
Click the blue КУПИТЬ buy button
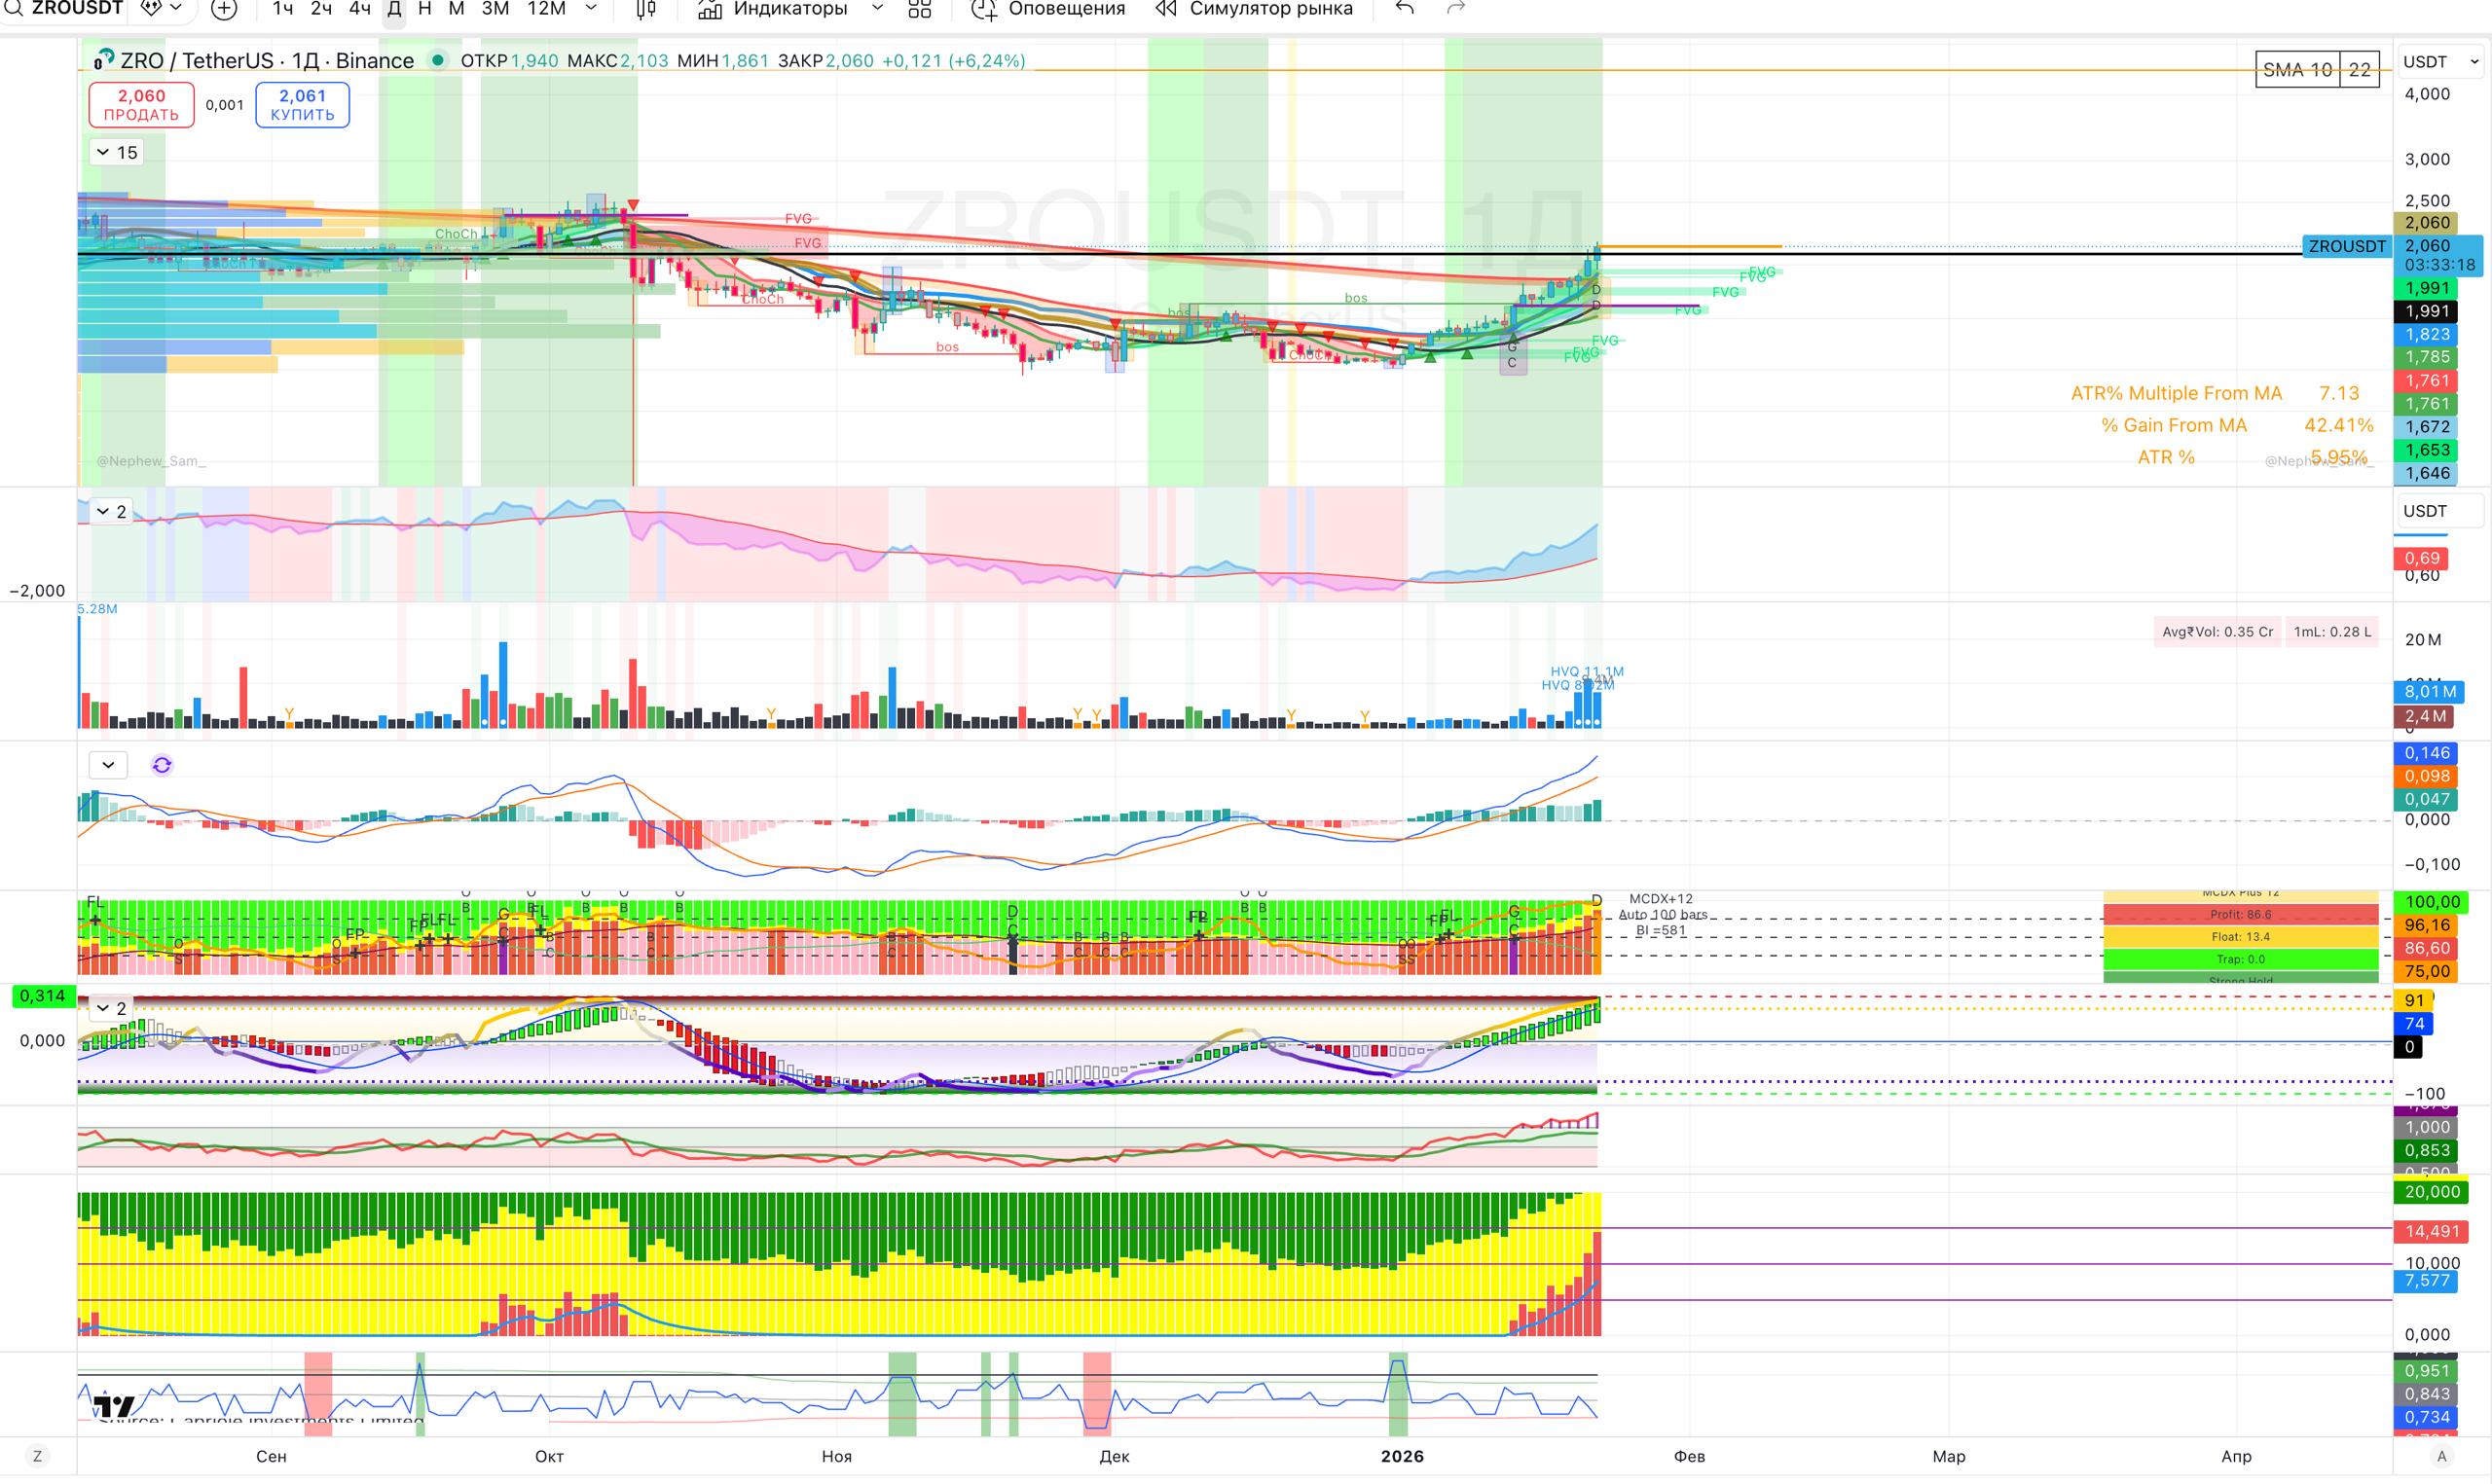302,104
